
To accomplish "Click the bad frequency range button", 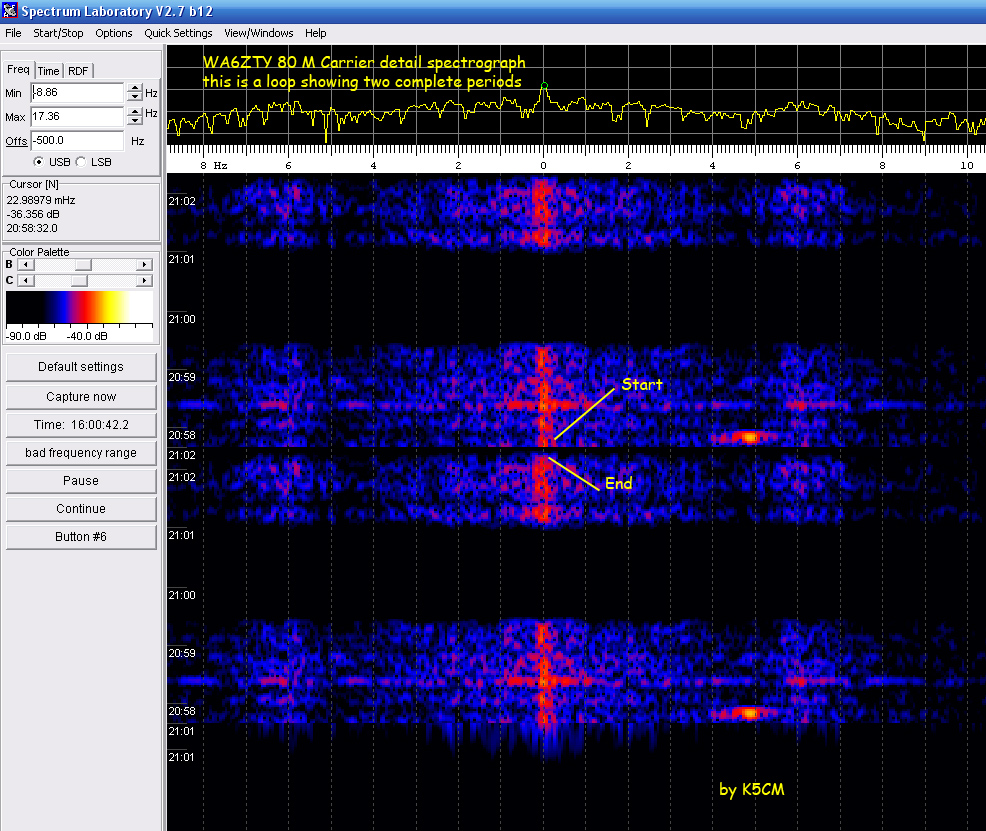I will (x=81, y=453).
